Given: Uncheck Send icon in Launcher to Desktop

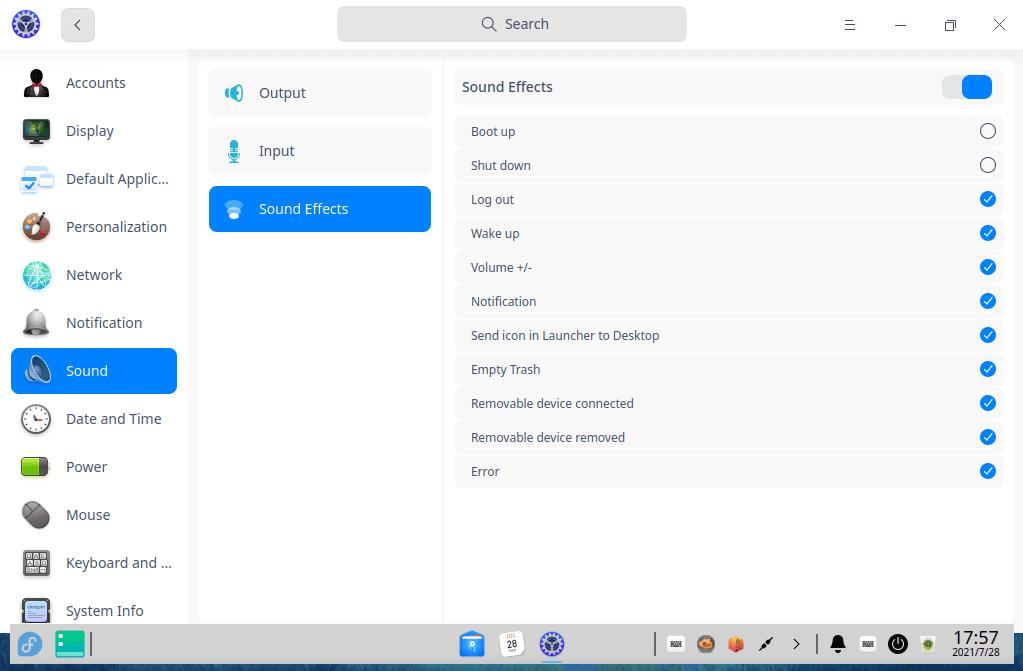Looking at the screenshot, I should (987, 335).
